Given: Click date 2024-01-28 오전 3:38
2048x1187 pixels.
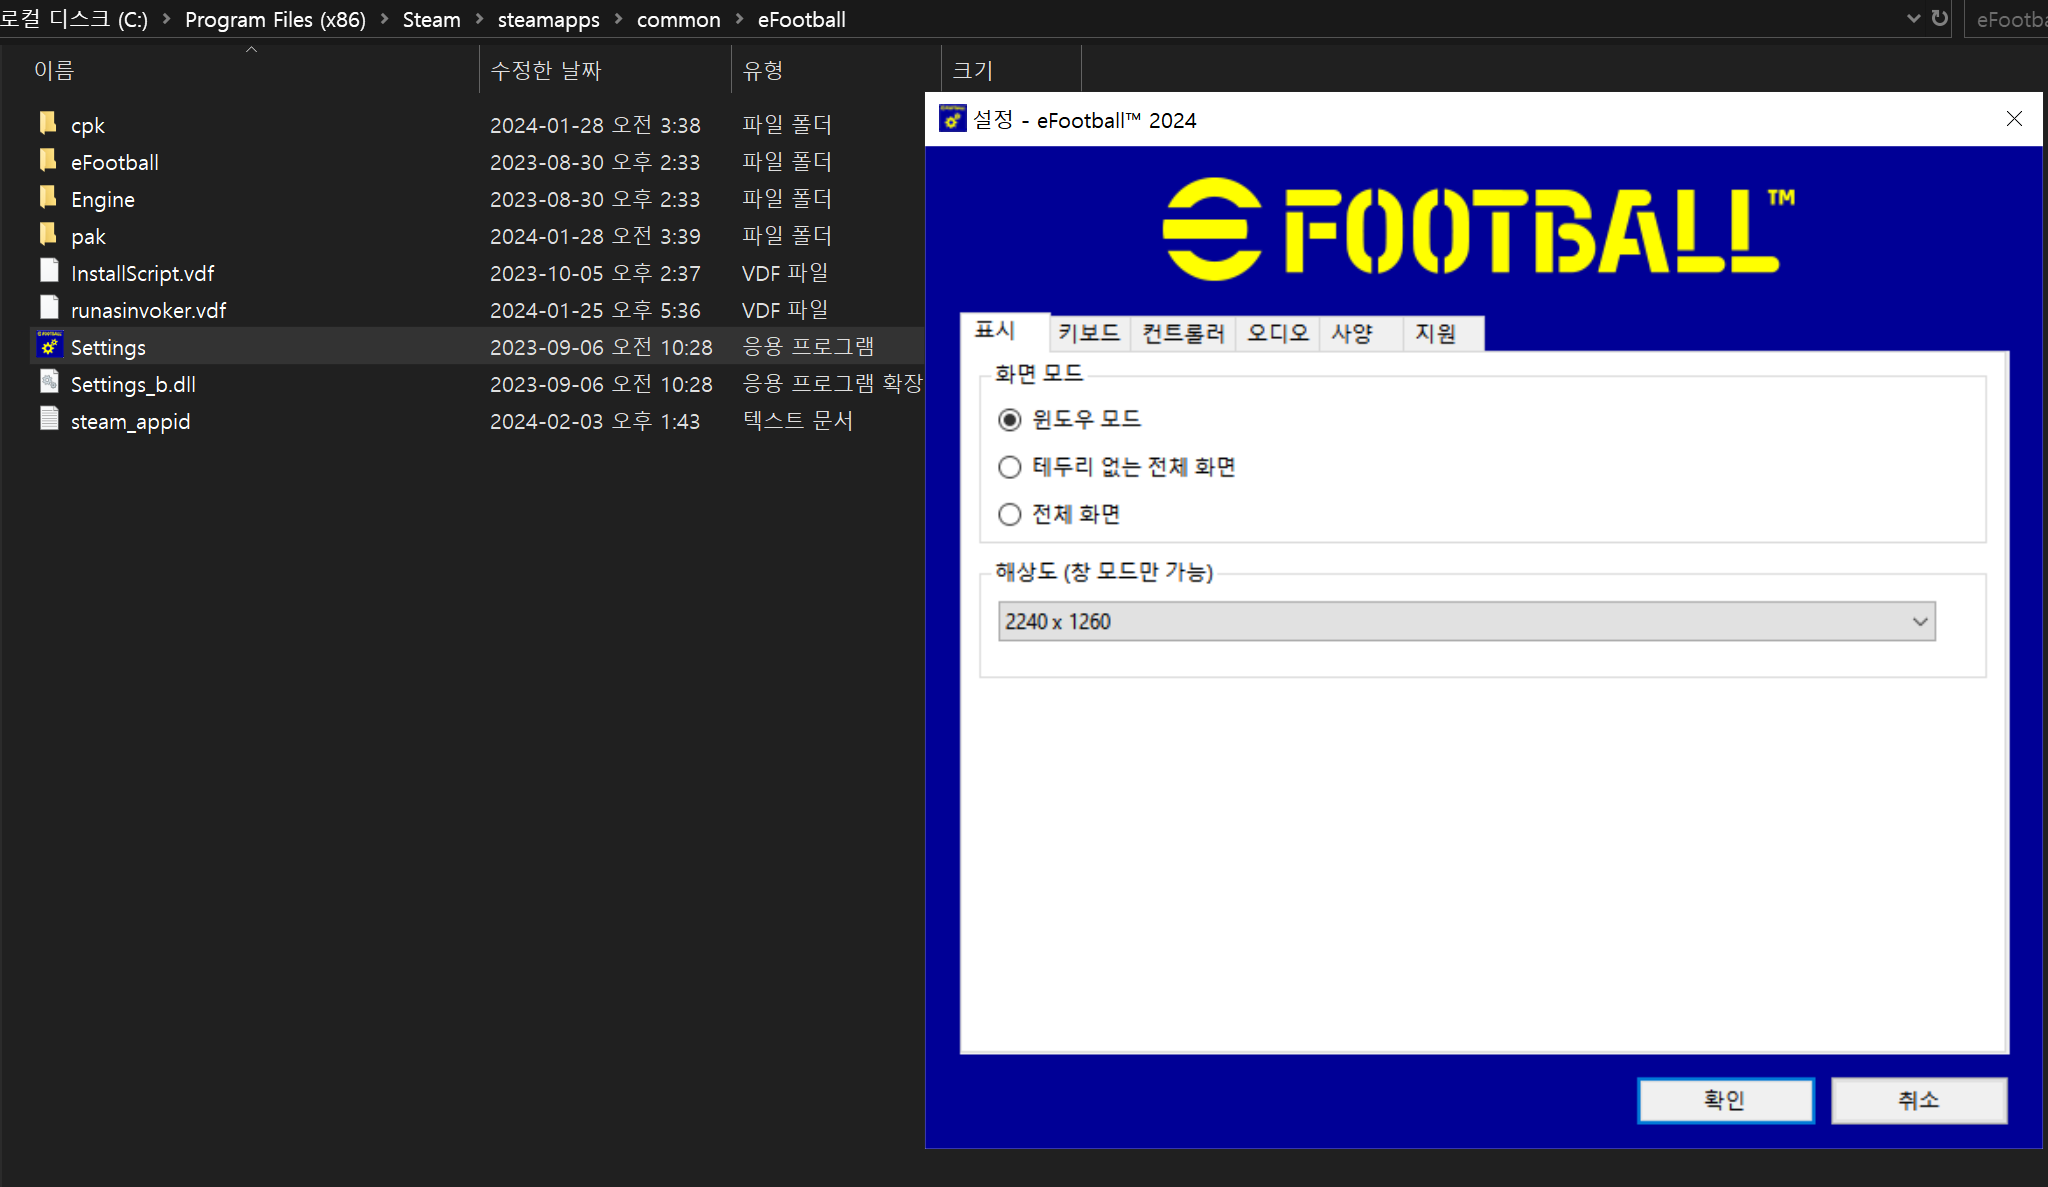Looking at the screenshot, I should point(595,125).
